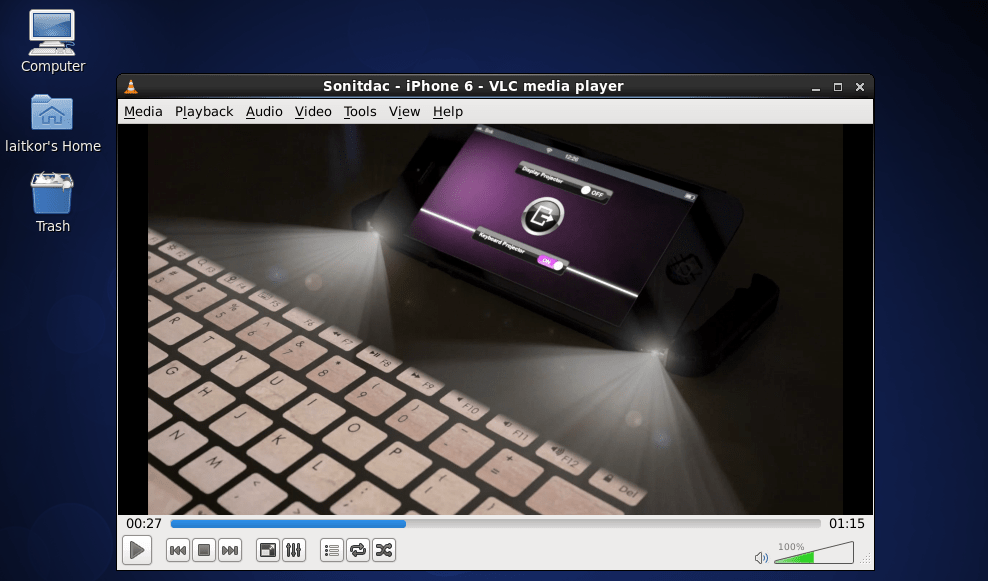Toggle fullscreen video mode
This screenshot has height=581, width=988.
click(x=267, y=550)
